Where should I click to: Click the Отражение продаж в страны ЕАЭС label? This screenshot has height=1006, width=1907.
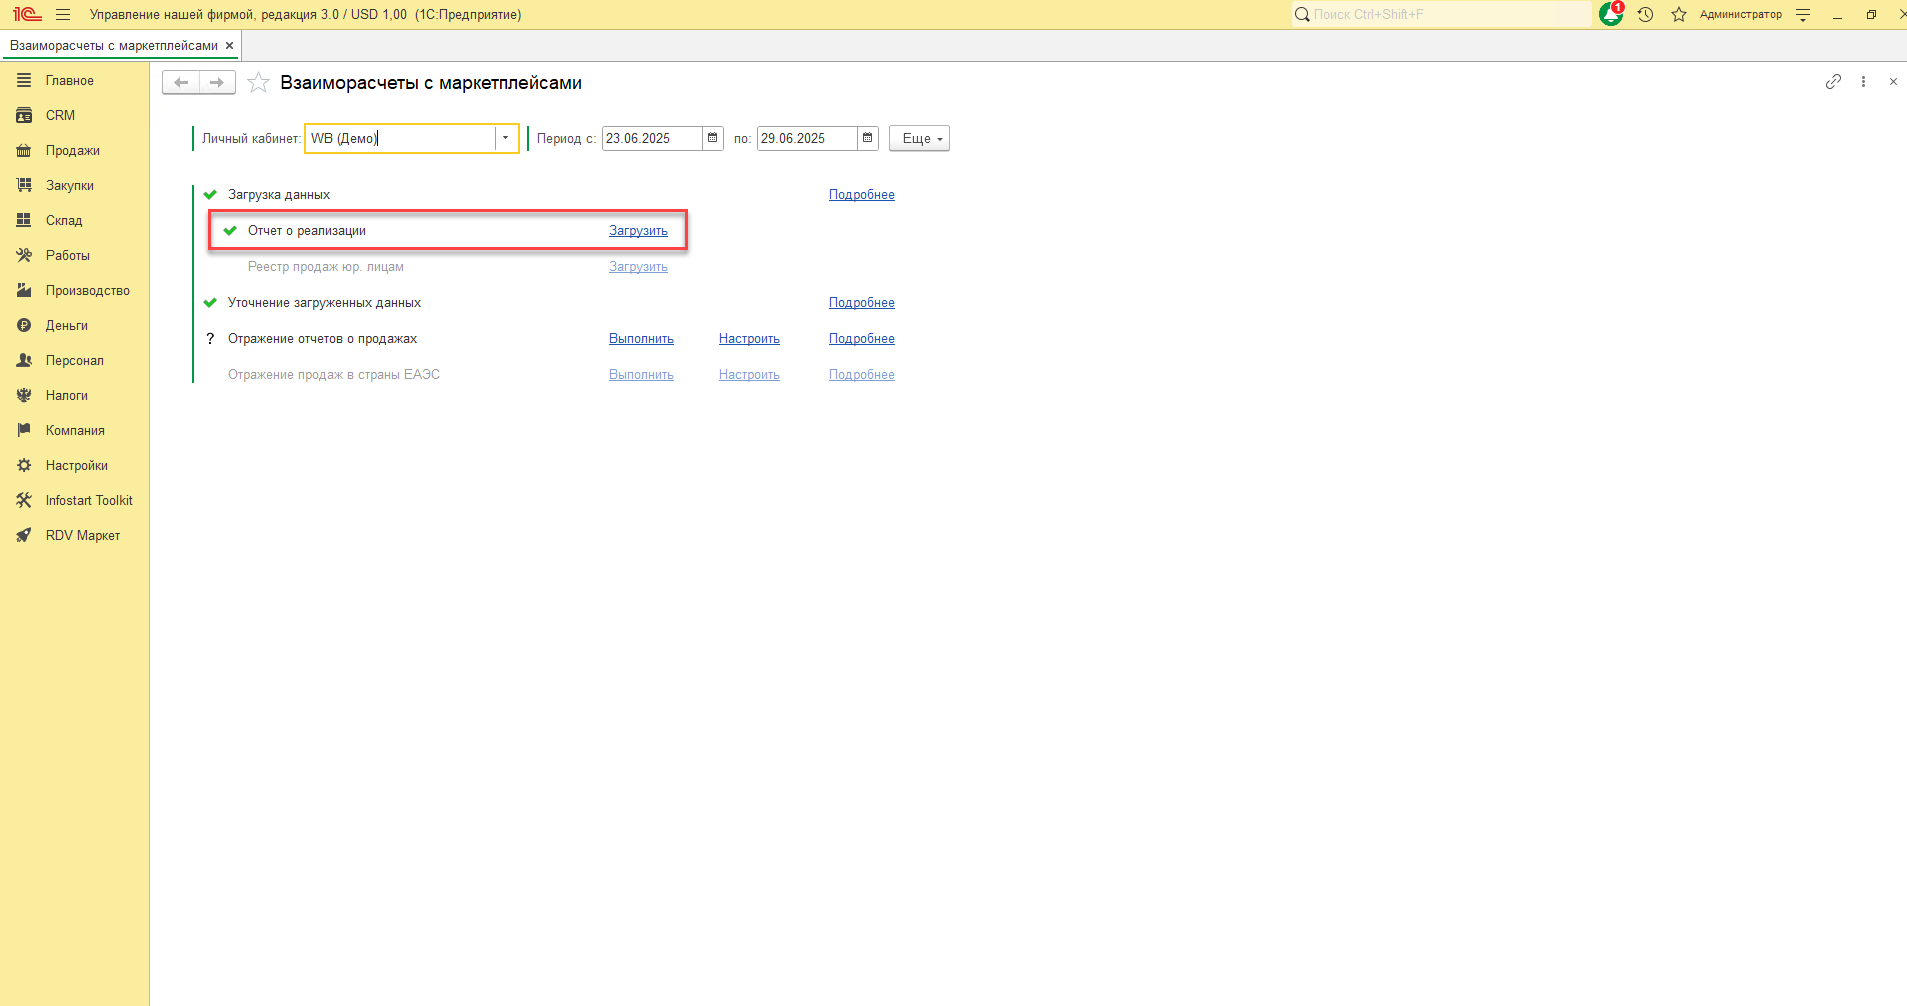(x=334, y=374)
